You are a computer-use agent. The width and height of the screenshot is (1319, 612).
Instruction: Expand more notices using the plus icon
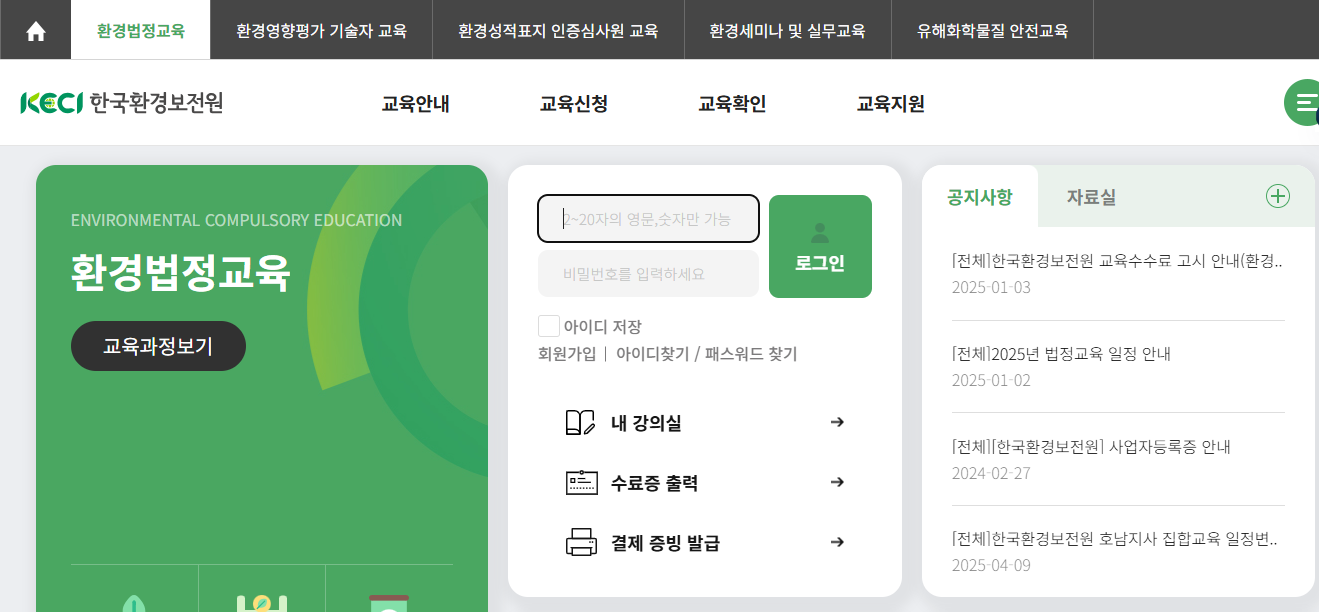point(1277,196)
